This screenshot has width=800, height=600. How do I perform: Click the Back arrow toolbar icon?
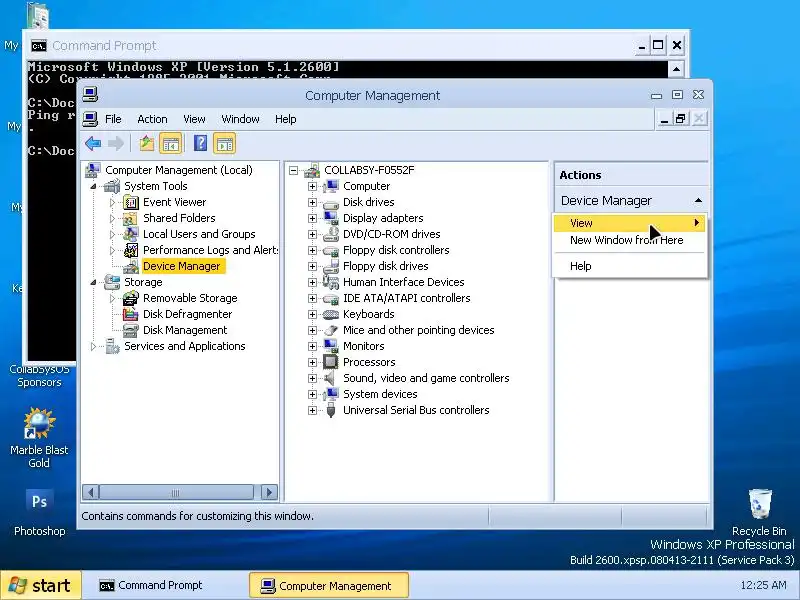pos(93,144)
